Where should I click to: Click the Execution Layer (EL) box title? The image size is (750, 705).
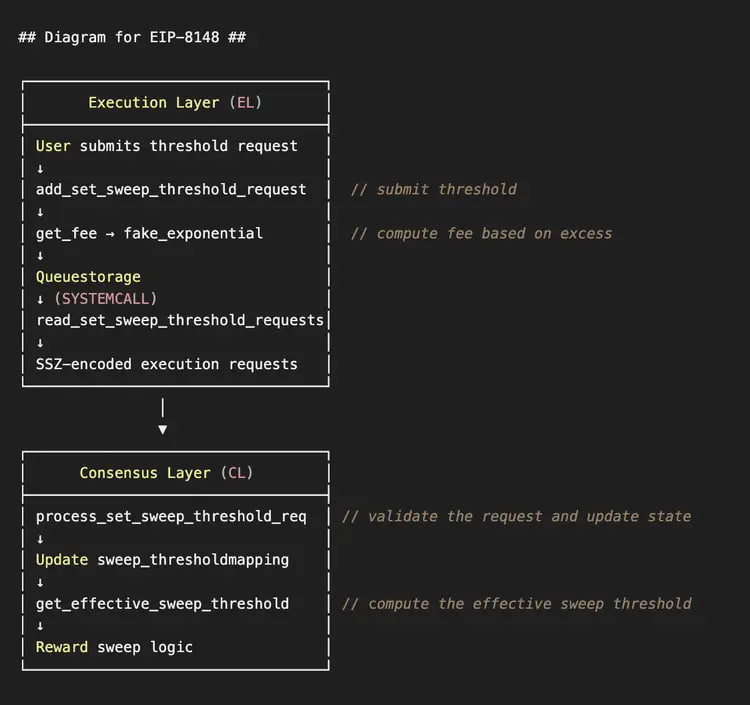175,102
